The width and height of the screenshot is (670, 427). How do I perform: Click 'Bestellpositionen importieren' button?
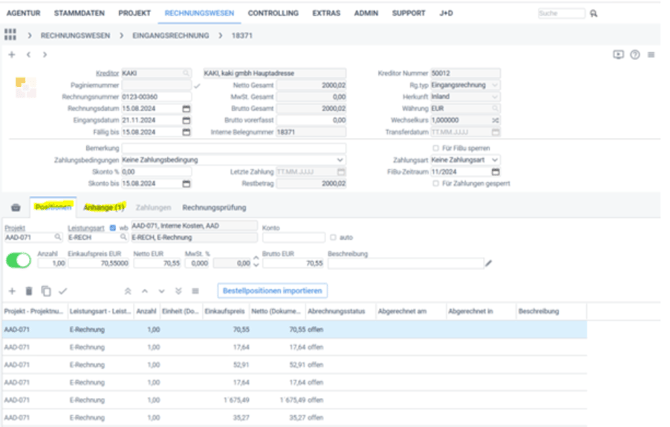coord(273,290)
